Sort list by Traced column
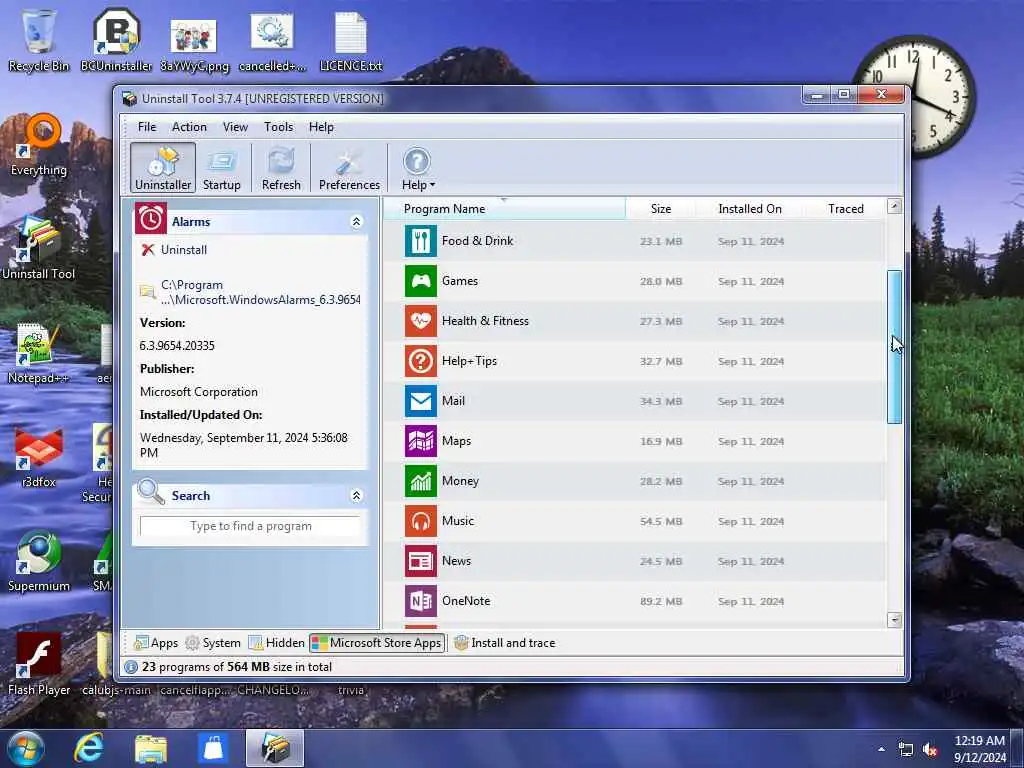Viewport: 1024px width, 768px height. [x=846, y=208]
